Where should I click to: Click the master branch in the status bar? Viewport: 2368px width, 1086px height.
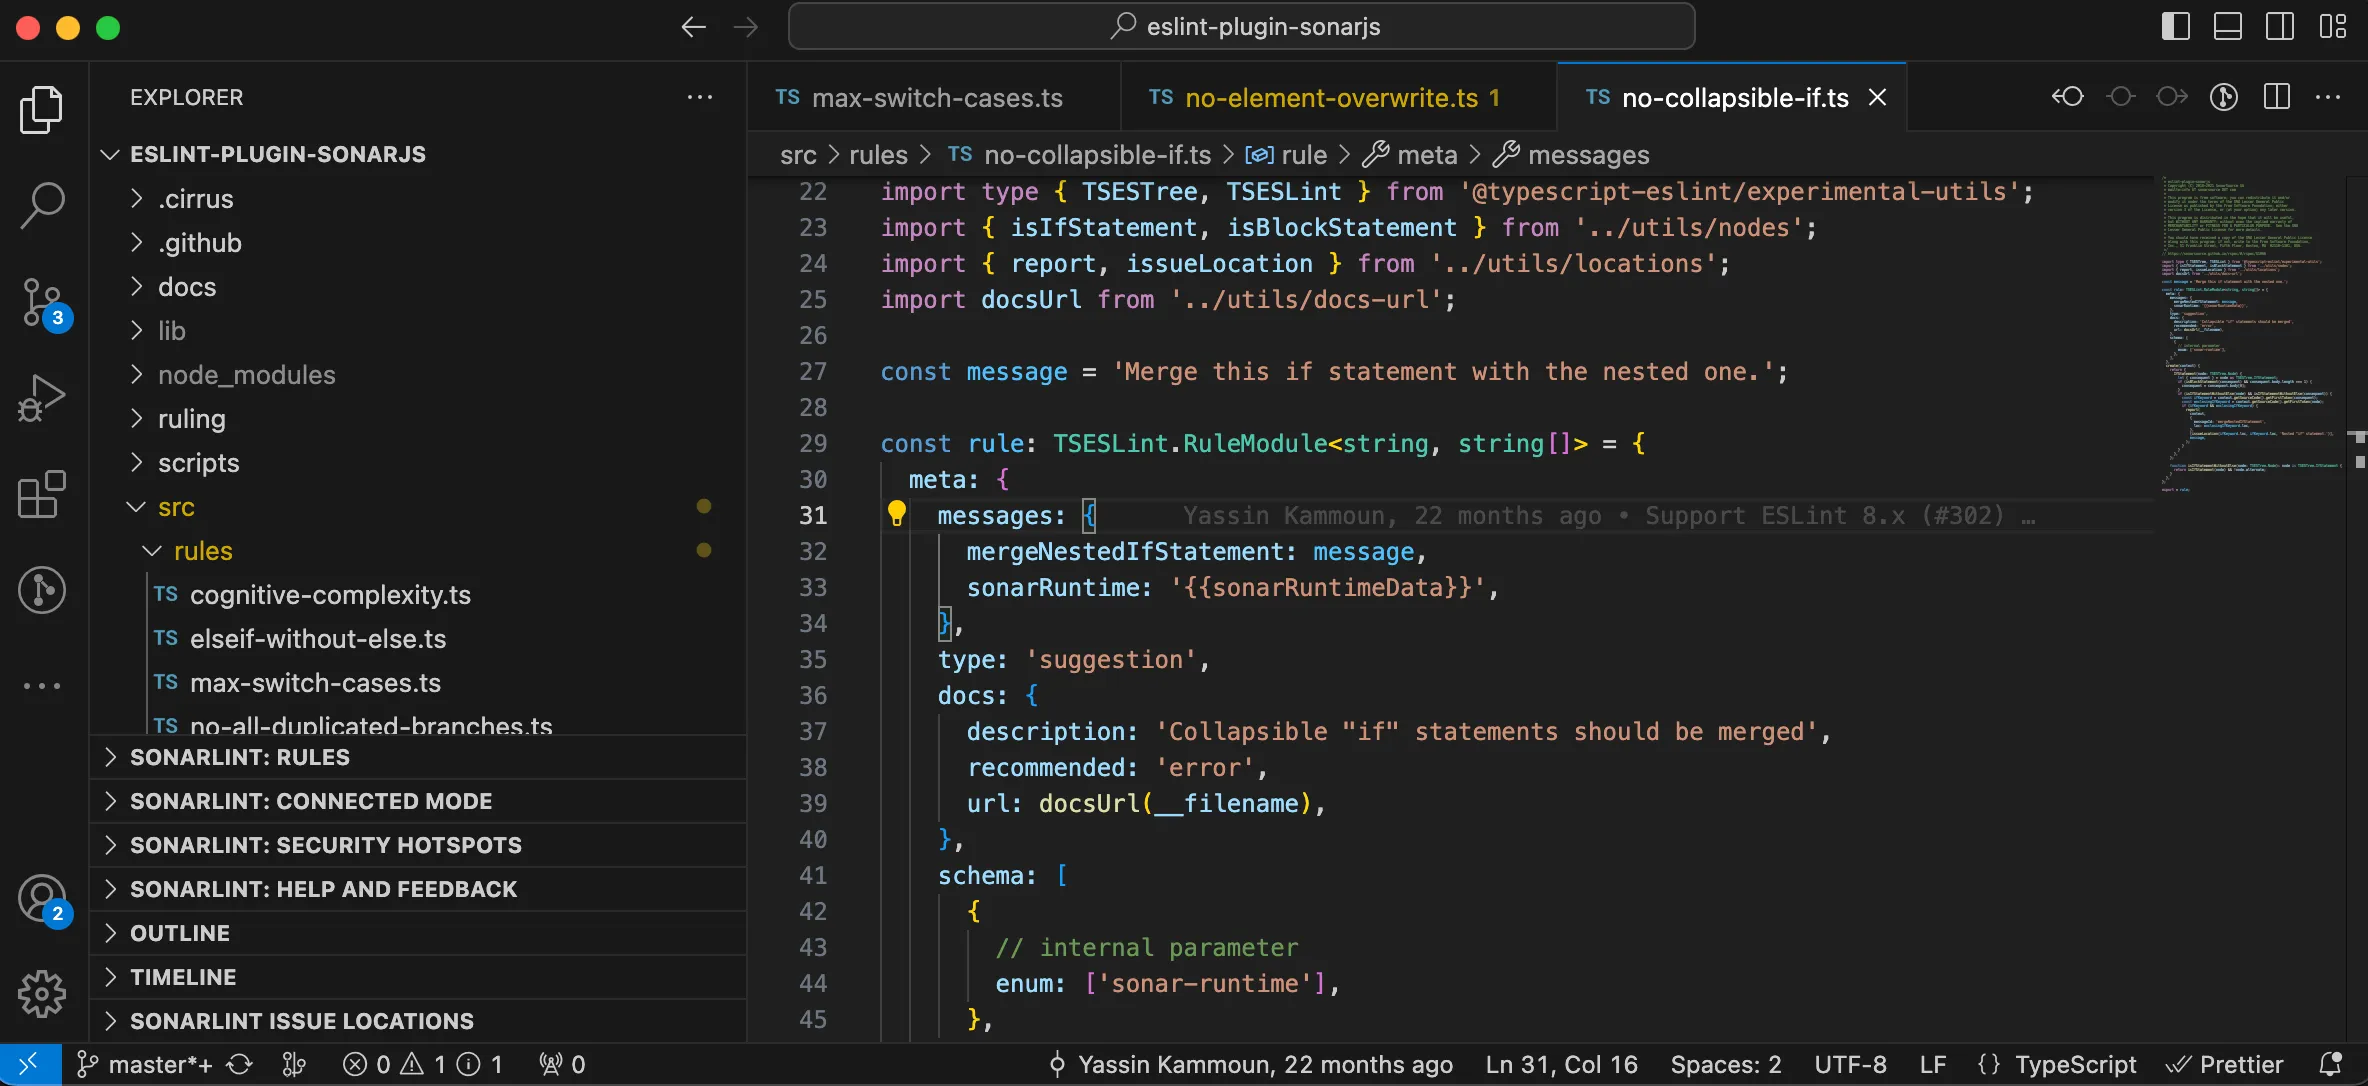[x=146, y=1064]
